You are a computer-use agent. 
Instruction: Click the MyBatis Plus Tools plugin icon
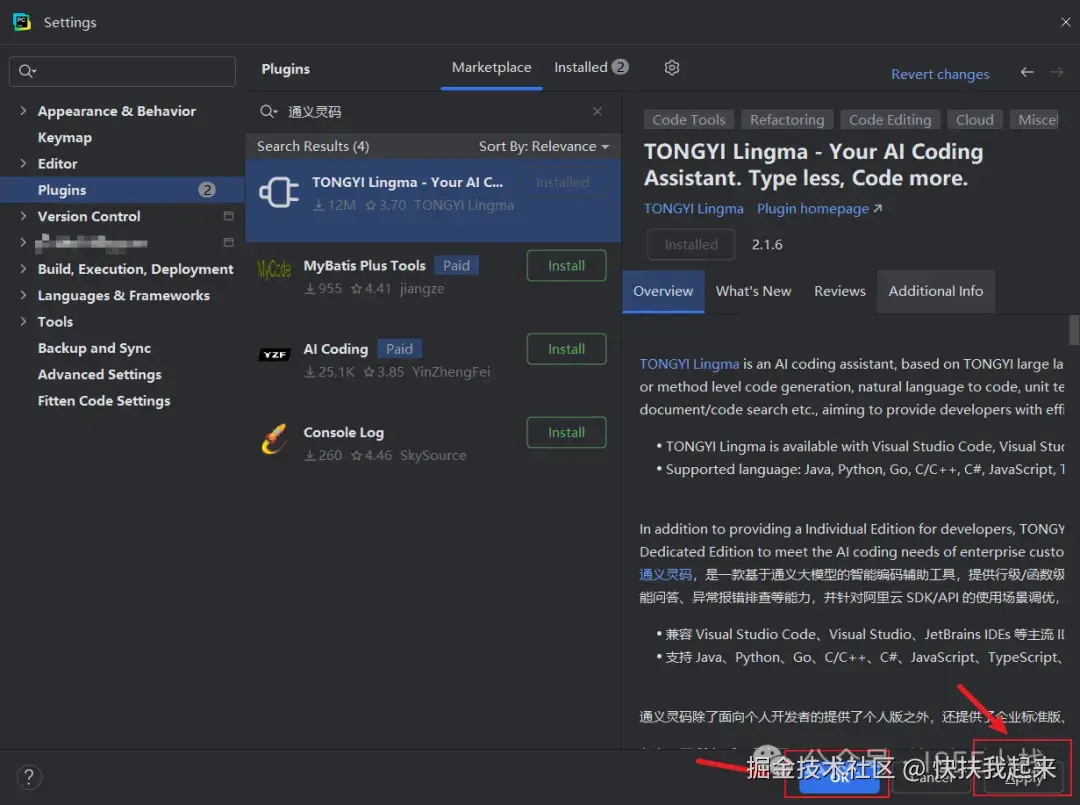point(274,269)
